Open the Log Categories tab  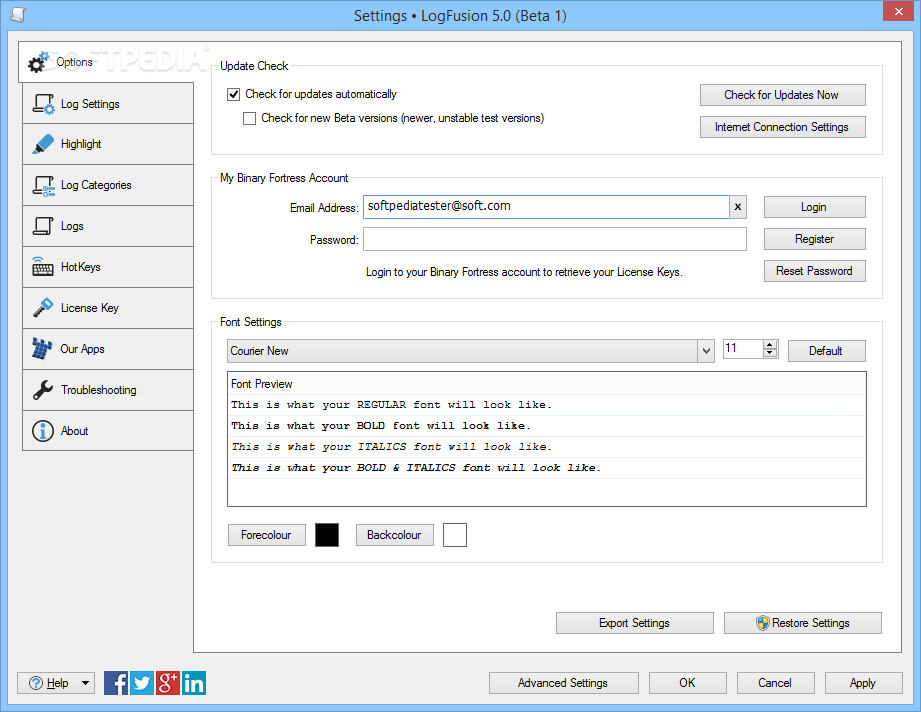[x=108, y=186]
